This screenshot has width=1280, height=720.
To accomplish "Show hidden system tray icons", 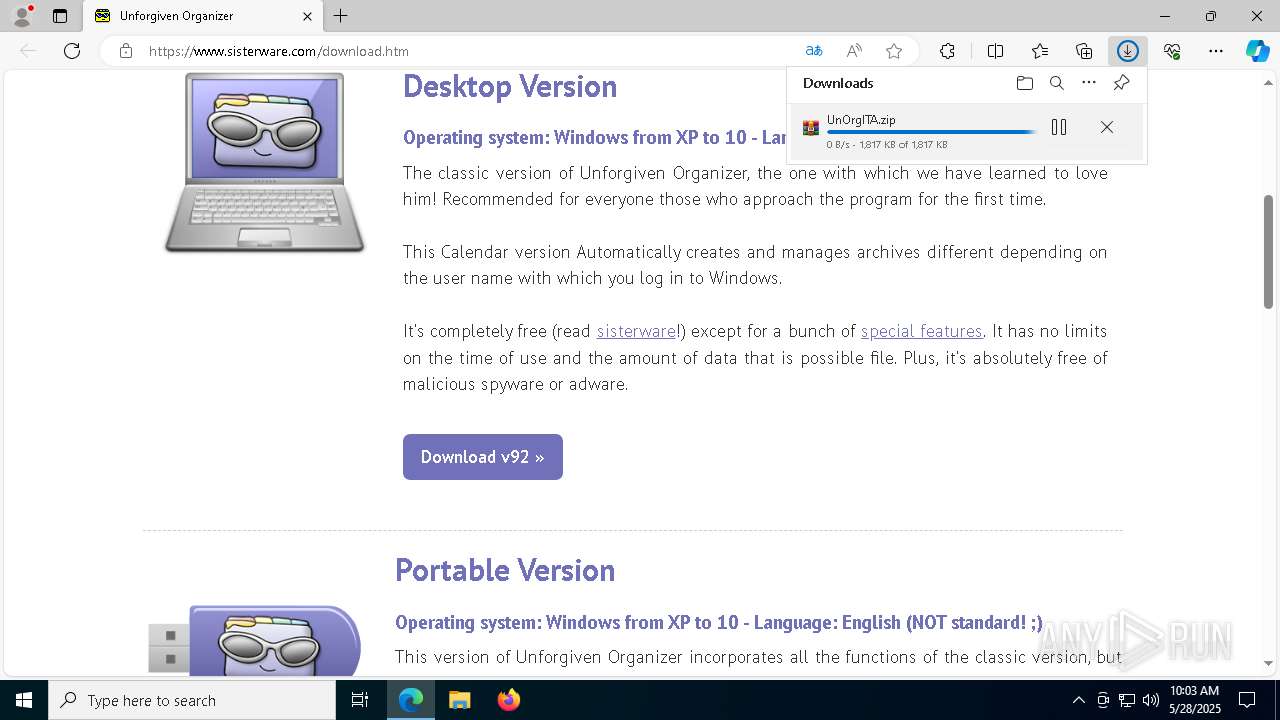I will click(x=1078, y=700).
